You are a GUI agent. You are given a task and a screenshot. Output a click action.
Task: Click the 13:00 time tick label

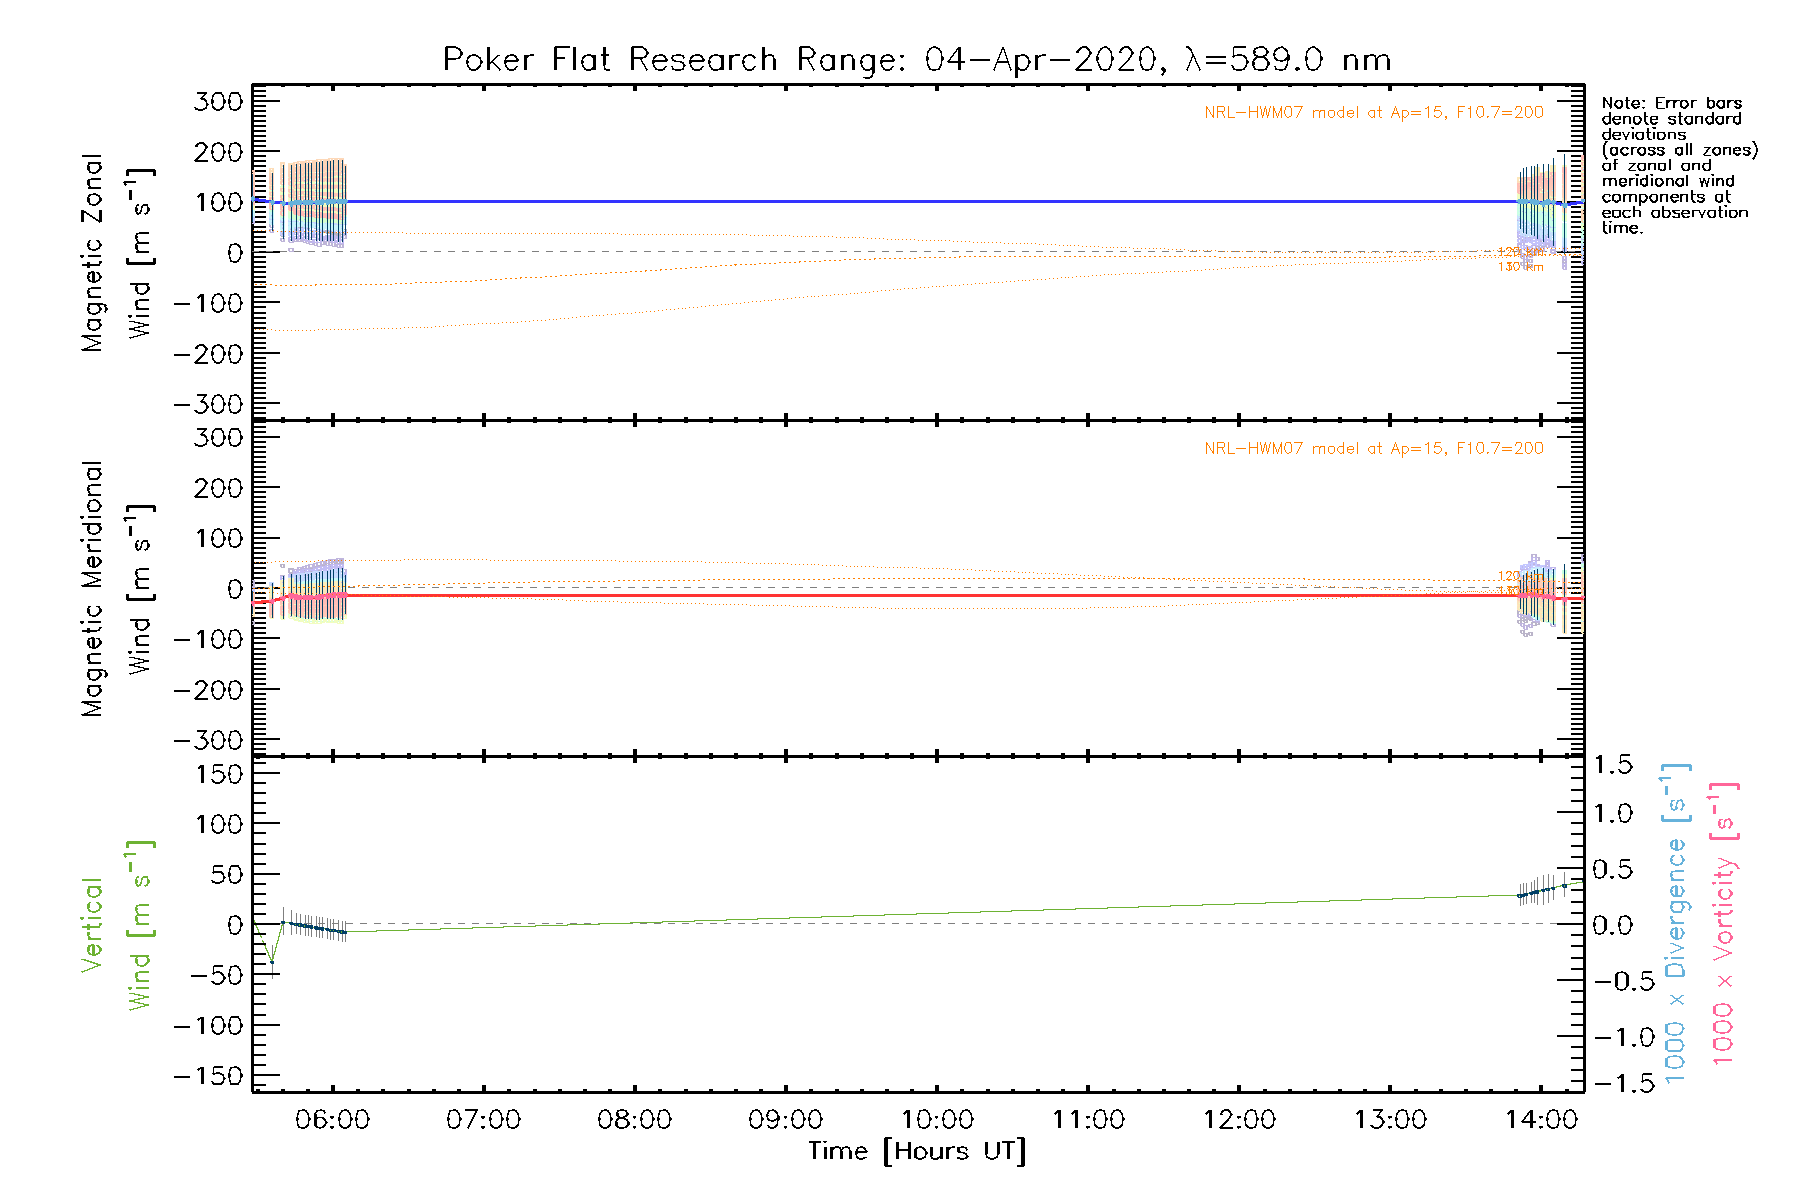coord(1390,1120)
